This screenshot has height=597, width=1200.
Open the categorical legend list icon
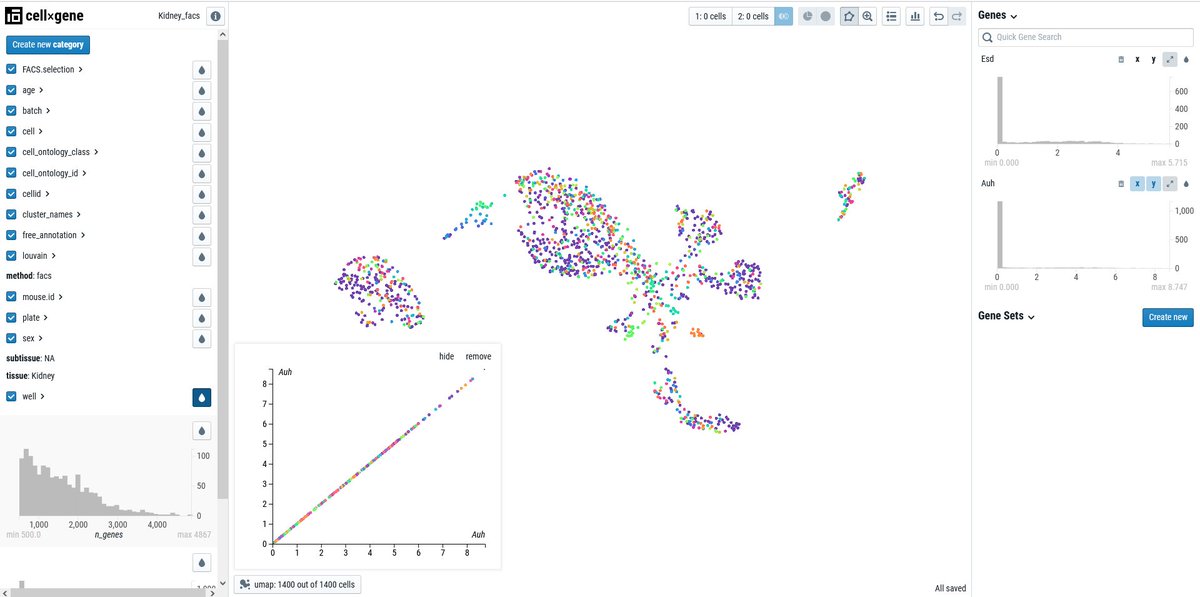tap(891, 17)
